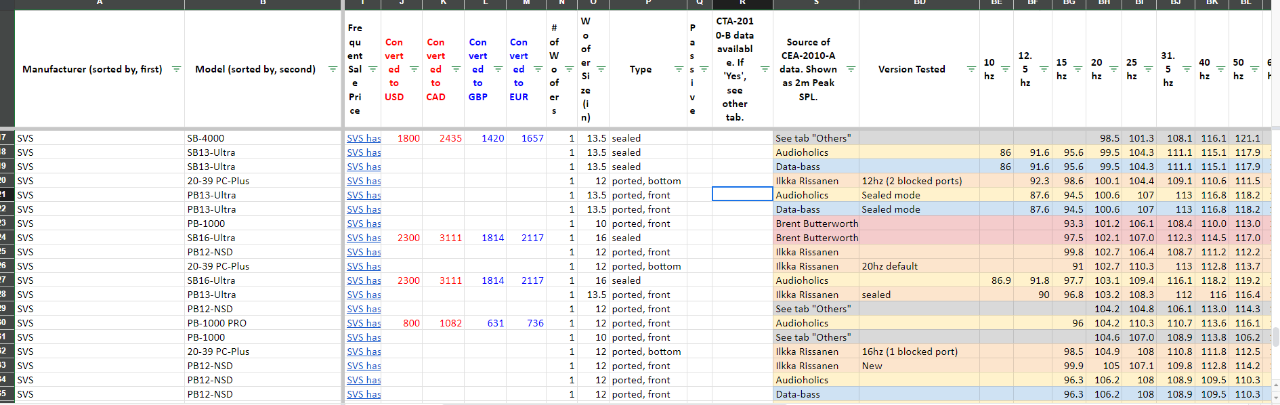Select the '121.1' value cell
The width and height of the screenshot is (1280, 405).
(x=1247, y=137)
